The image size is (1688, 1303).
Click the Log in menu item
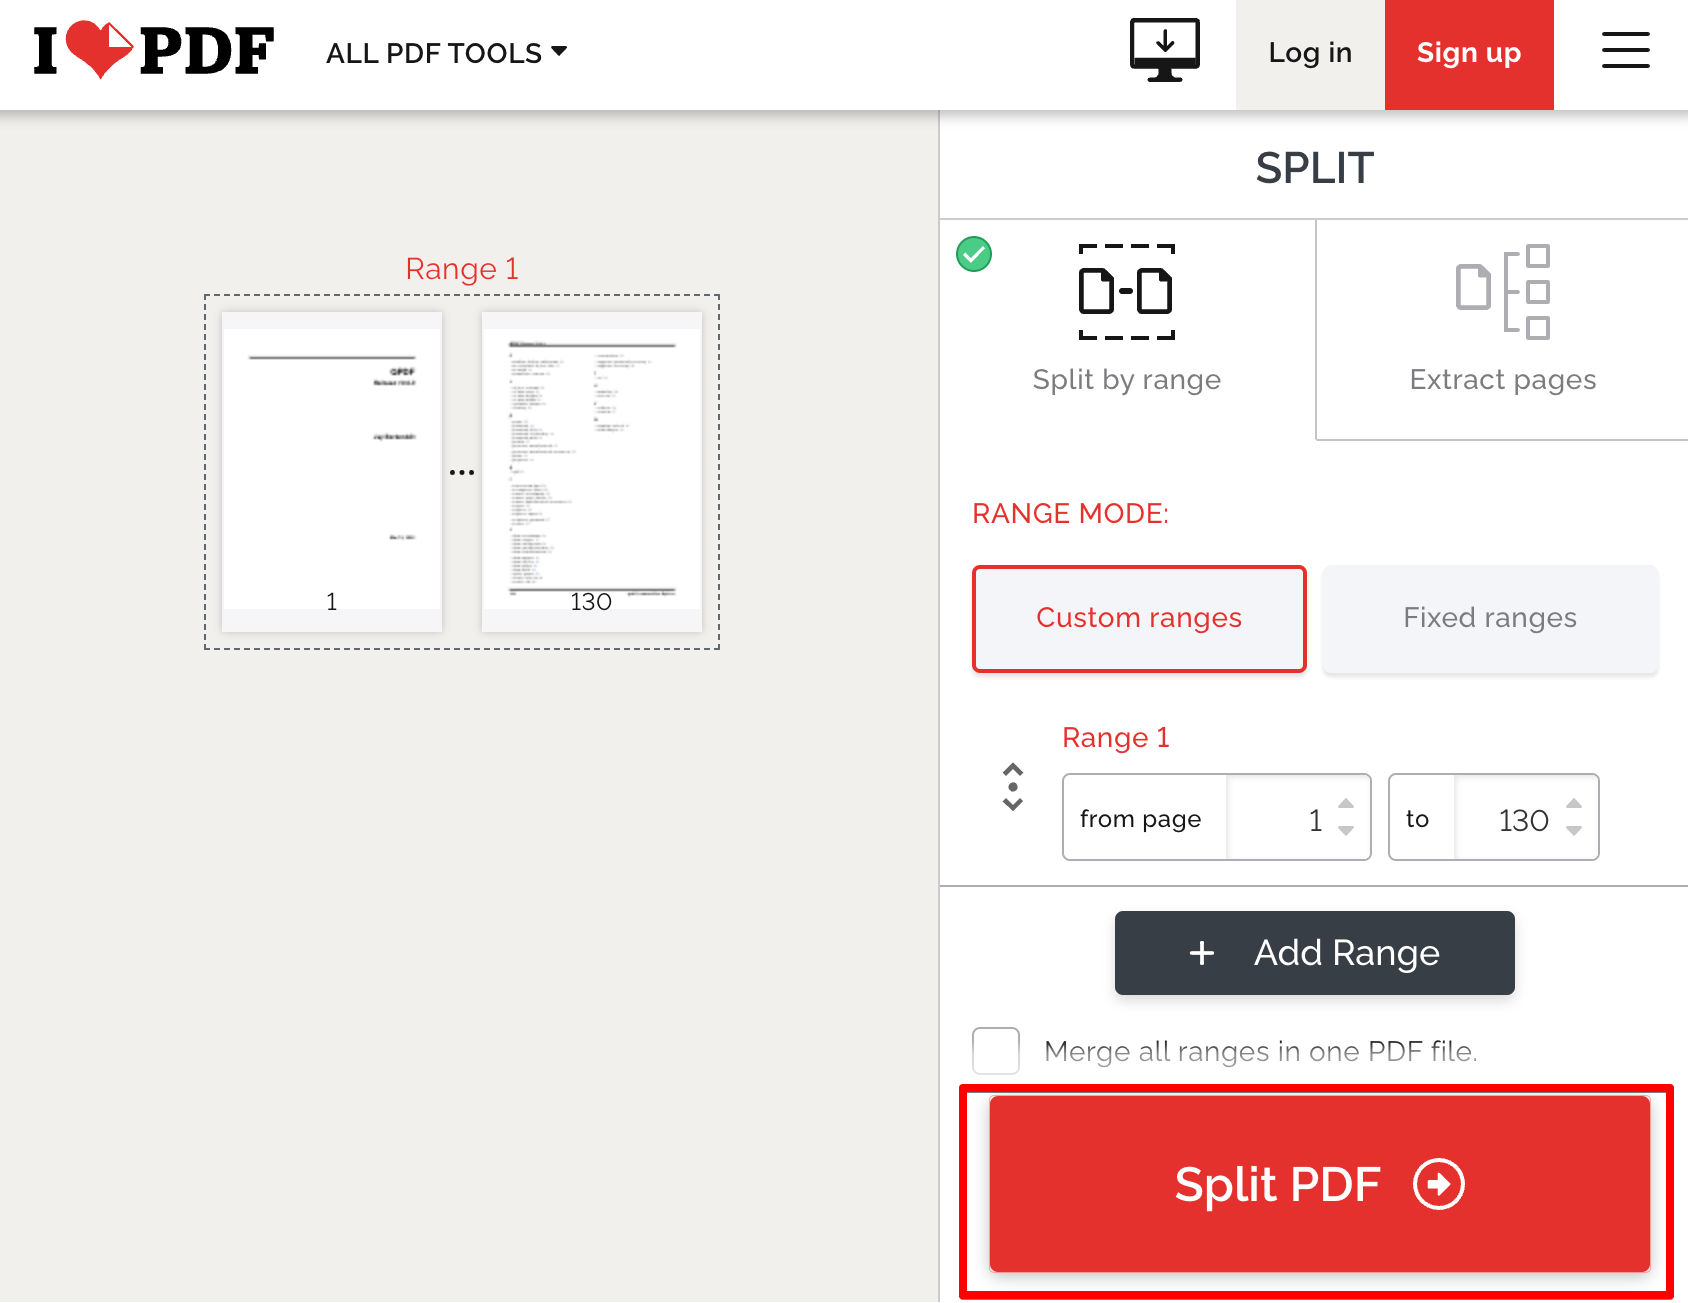coord(1309,54)
